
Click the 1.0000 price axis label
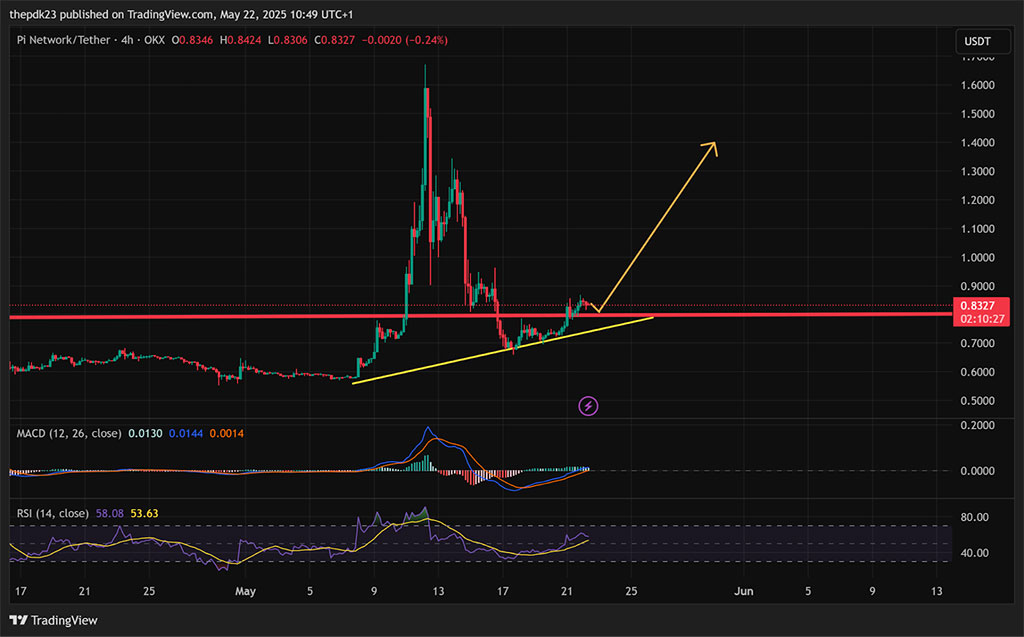[x=978, y=257]
